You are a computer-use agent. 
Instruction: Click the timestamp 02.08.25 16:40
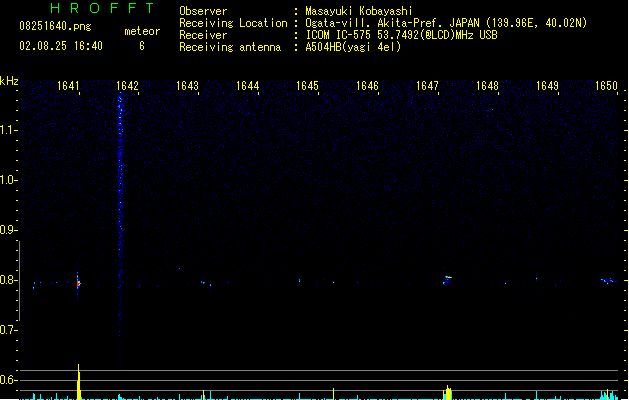pos(61,46)
